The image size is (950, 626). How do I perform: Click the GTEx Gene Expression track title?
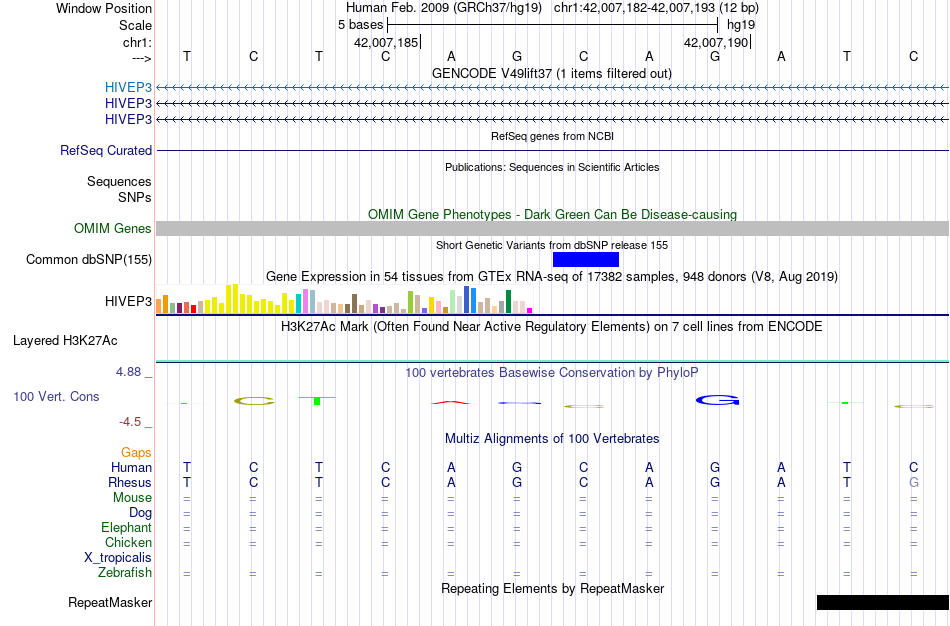(552, 277)
